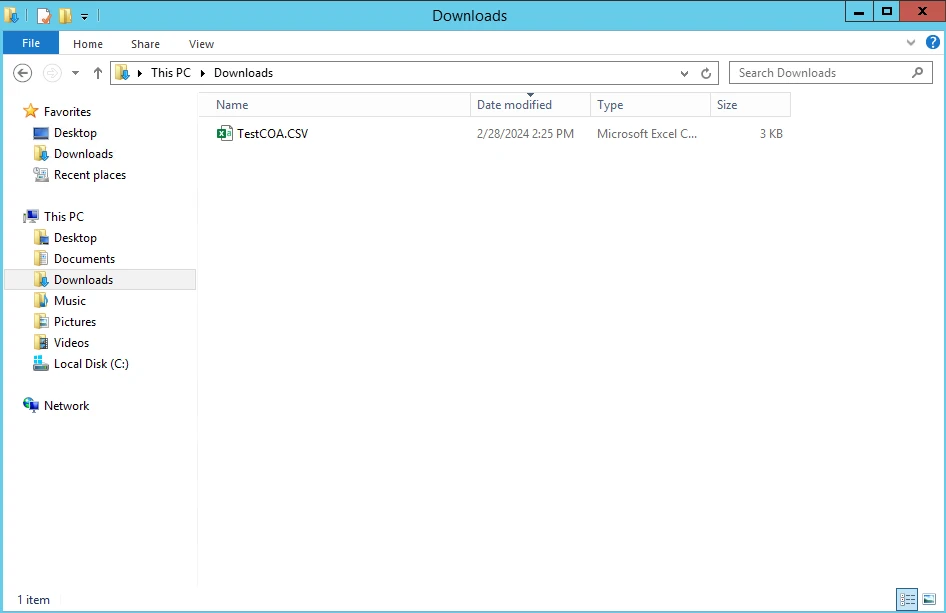Maximize the Downloads window
946x613 pixels.
(886, 11)
